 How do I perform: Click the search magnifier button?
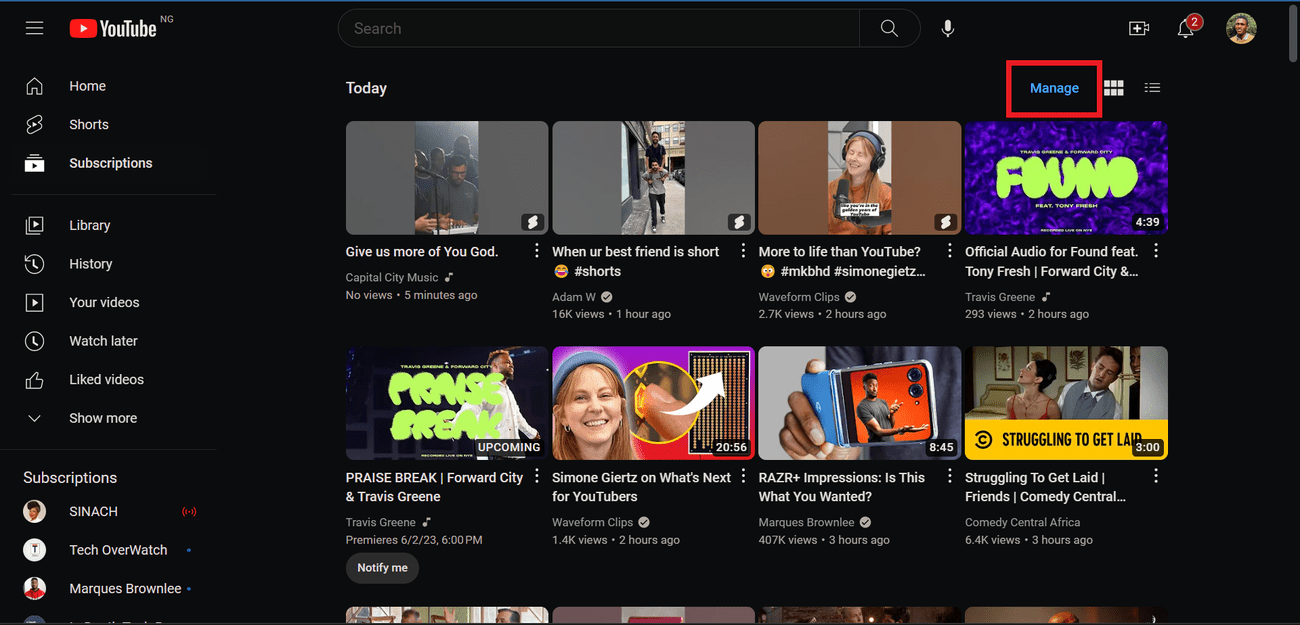click(889, 29)
